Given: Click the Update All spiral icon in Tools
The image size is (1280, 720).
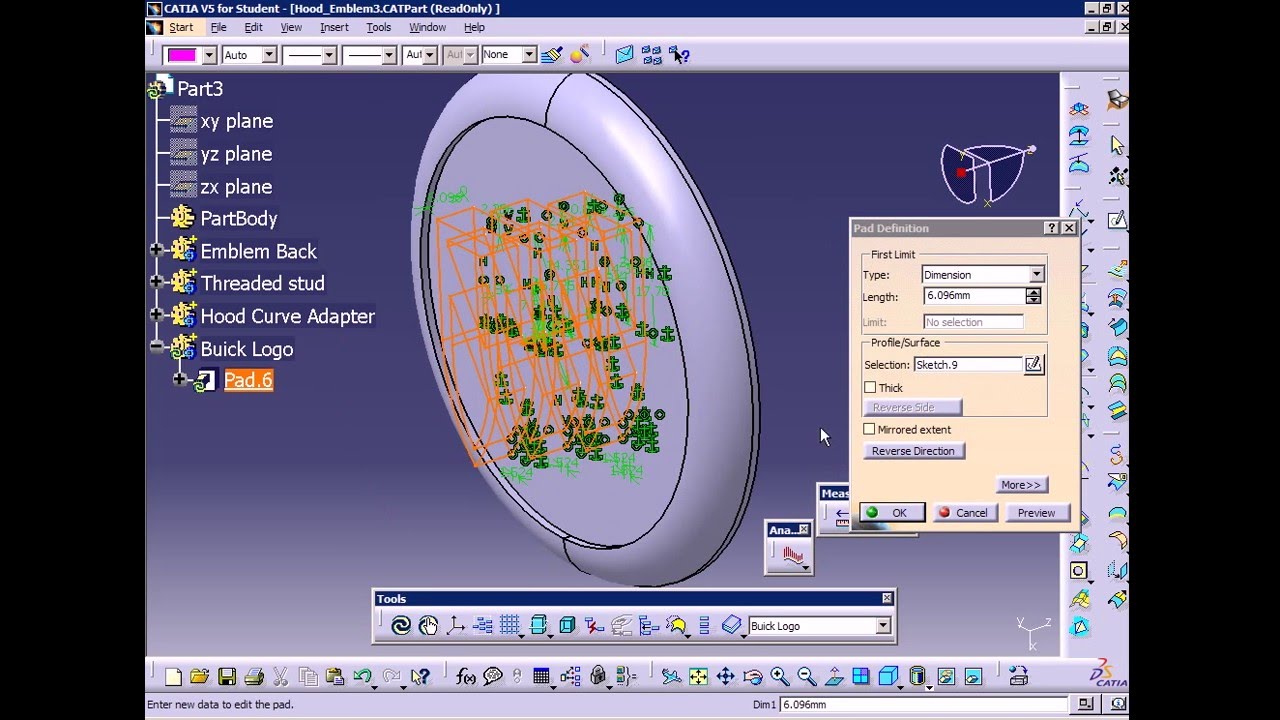Looking at the screenshot, I should pyautogui.click(x=401, y=626).
